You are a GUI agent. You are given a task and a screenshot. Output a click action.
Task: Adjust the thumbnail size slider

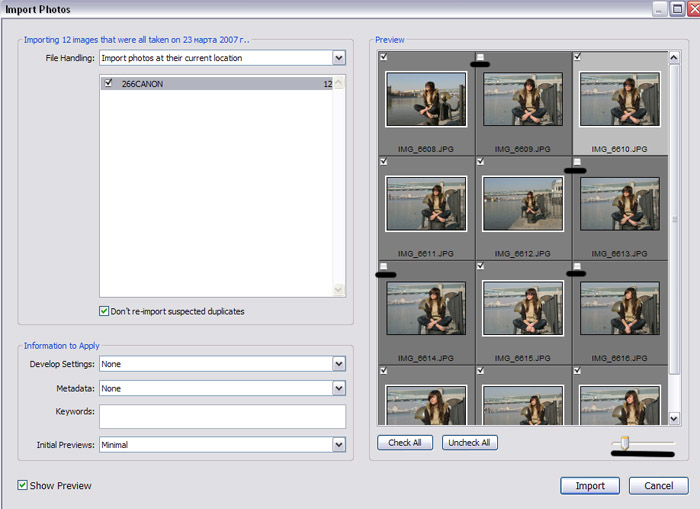(625, 443)
